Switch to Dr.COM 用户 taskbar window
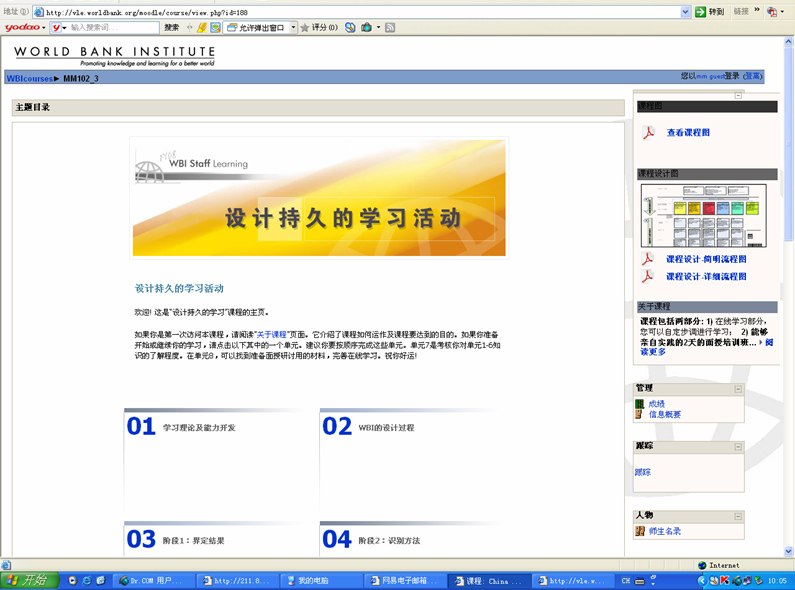The image size is (795, 590). point(154,581)
